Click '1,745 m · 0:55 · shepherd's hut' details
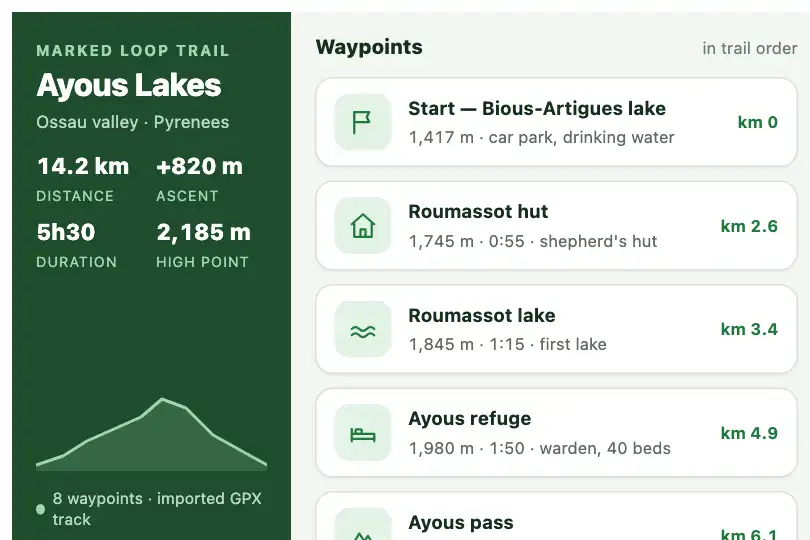Image resolution: width=810 pixels, height=540 pixels. (533, 241)
